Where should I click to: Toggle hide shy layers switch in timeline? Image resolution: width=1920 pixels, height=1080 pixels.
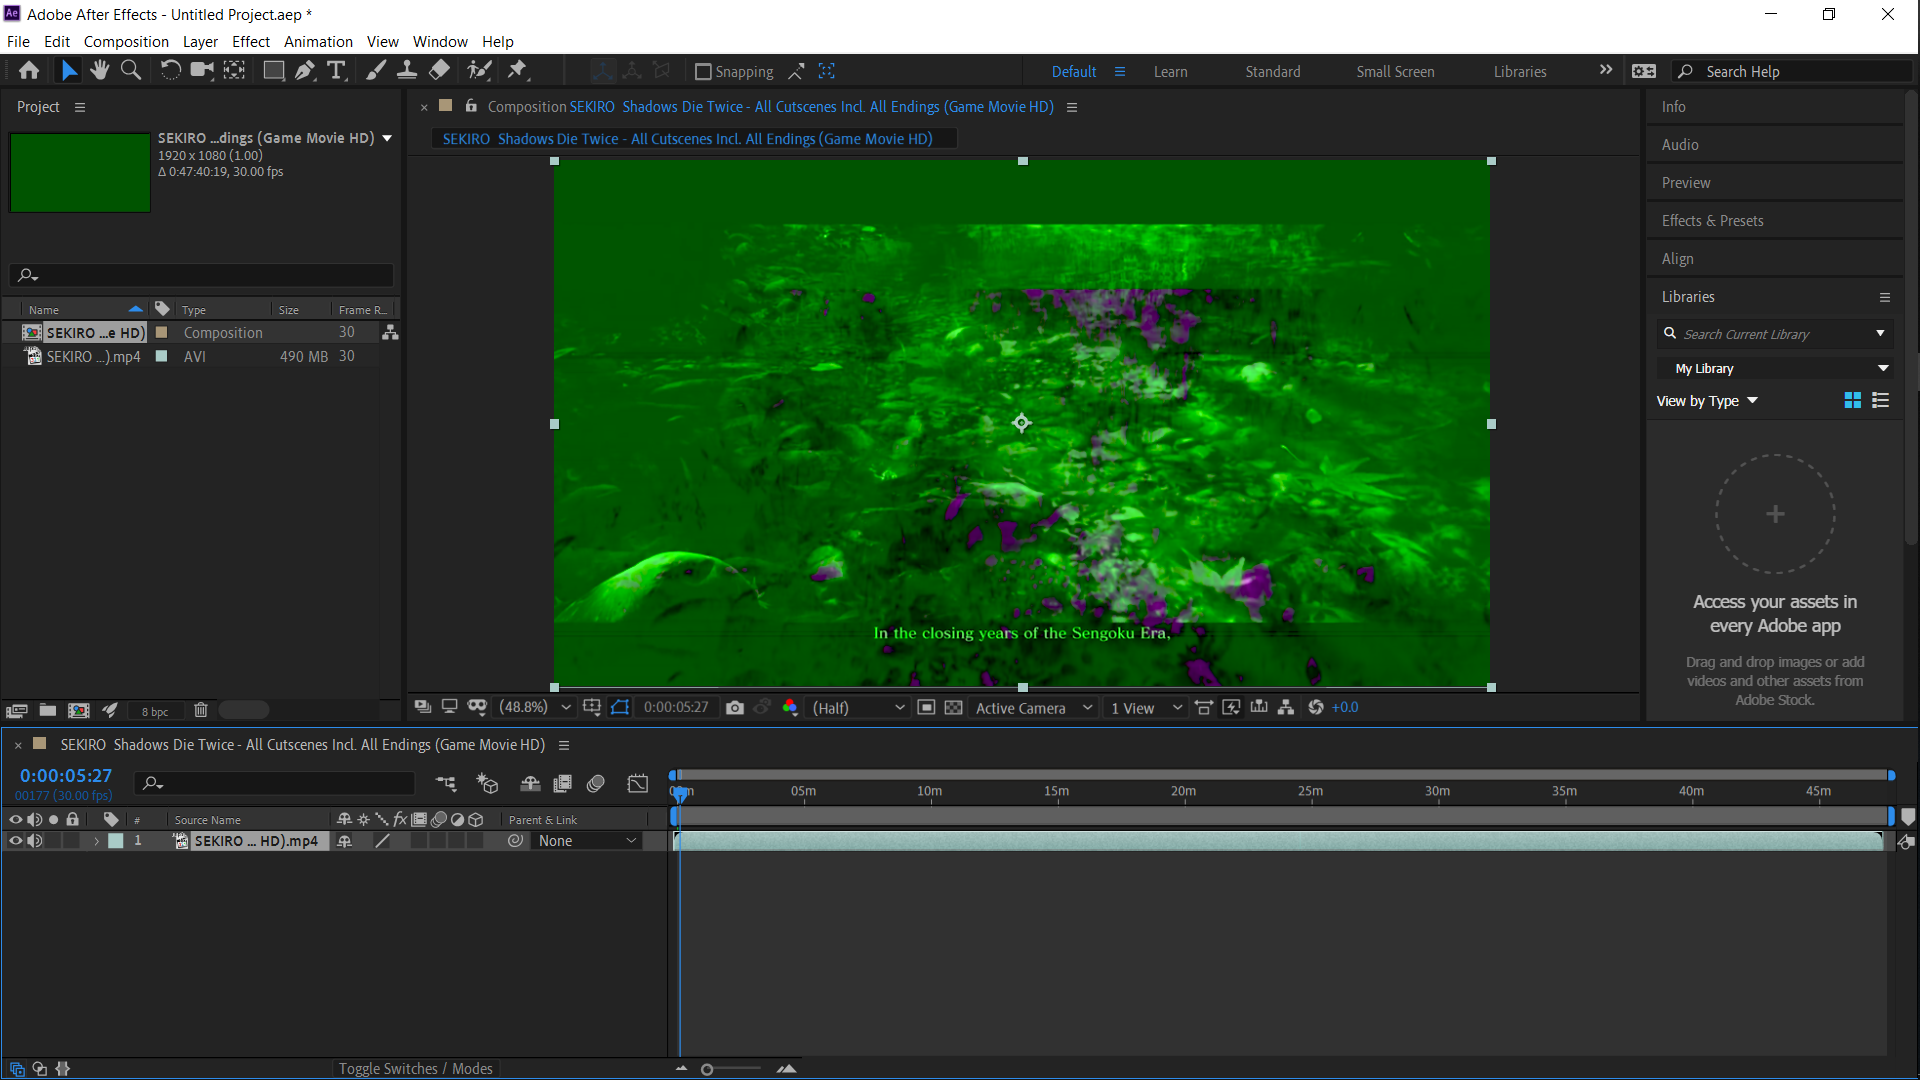pos(530,784)
